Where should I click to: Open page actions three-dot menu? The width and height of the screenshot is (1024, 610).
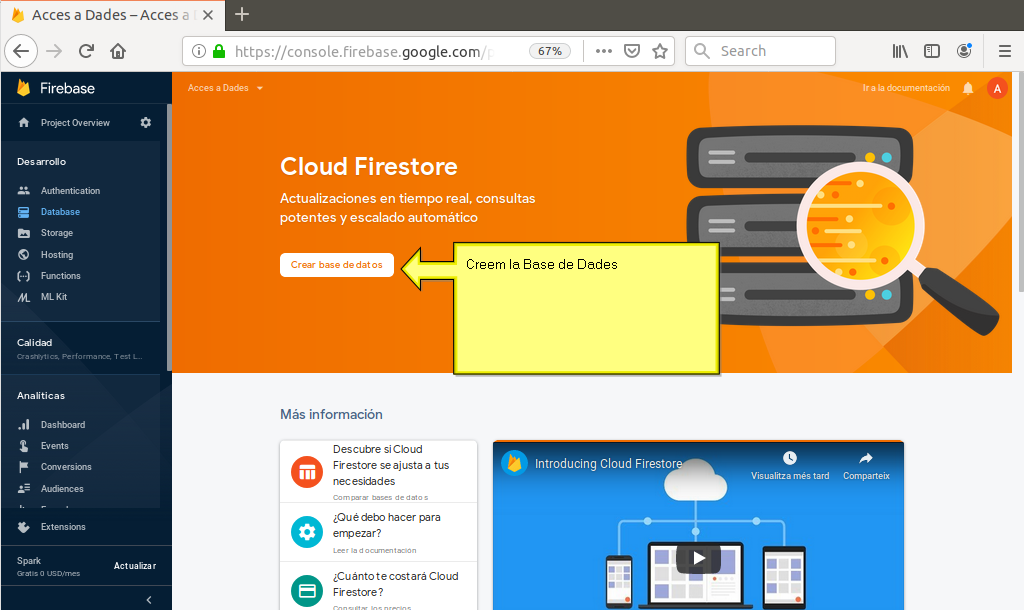click(603, 51)
